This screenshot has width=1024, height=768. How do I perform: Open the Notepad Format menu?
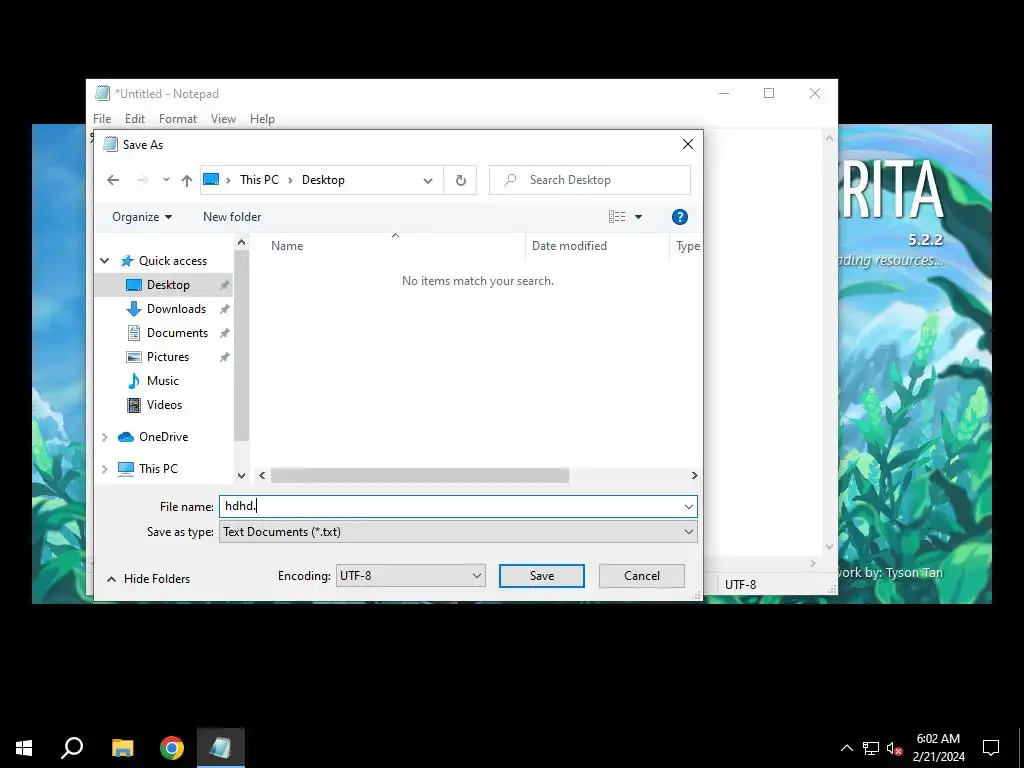pos(178,119)
